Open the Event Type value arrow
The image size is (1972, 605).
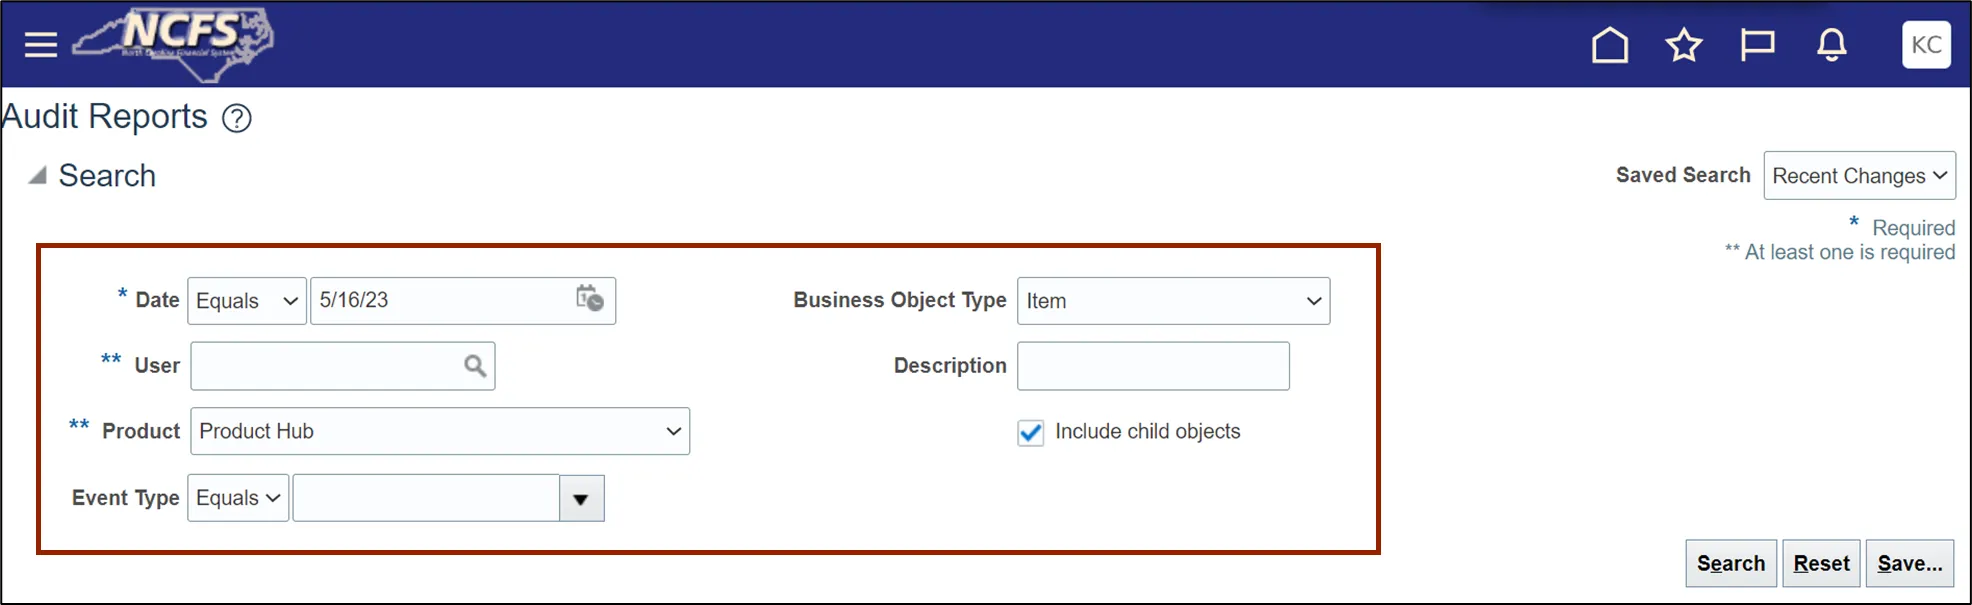click(x=581, y=499)
